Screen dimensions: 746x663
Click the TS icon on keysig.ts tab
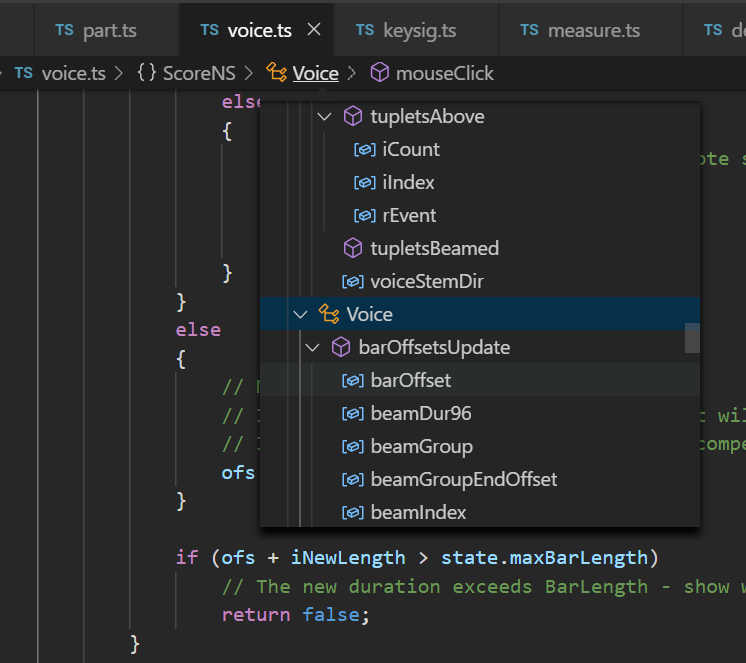pos(365,30)
